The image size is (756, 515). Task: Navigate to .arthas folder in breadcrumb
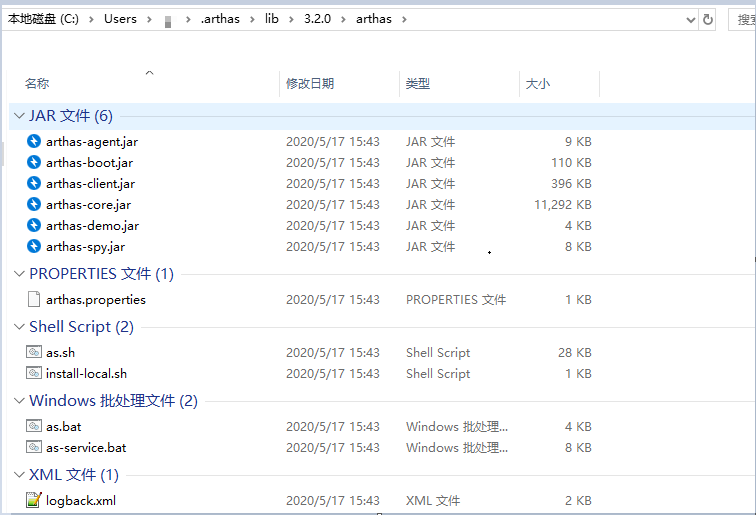pos(220,19)
